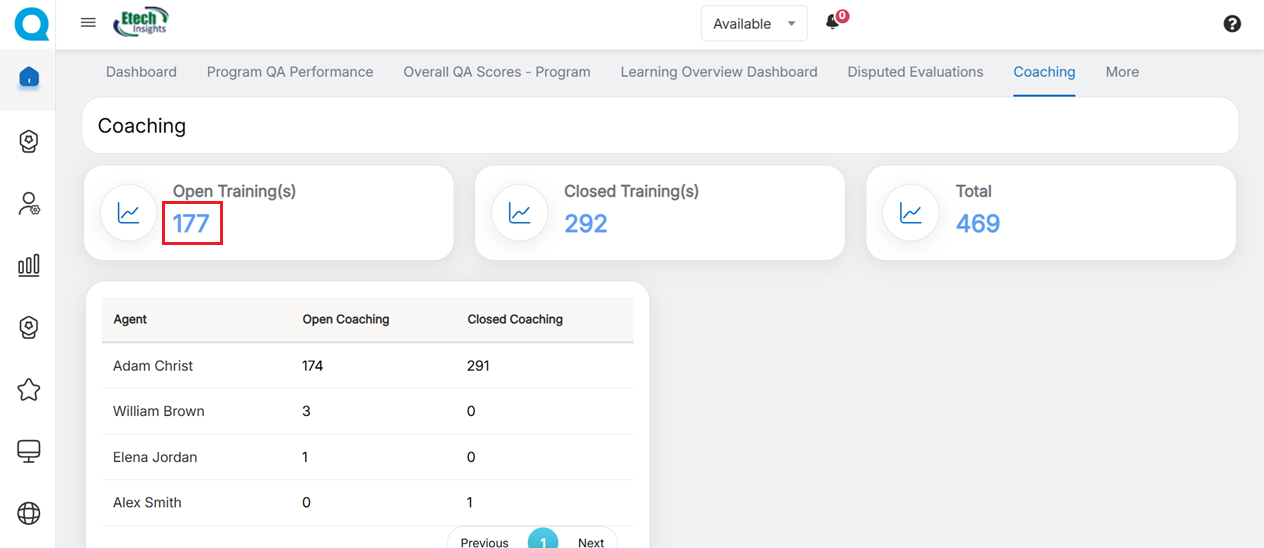Go to the Disputed Evaluations tab

(915, 72)
